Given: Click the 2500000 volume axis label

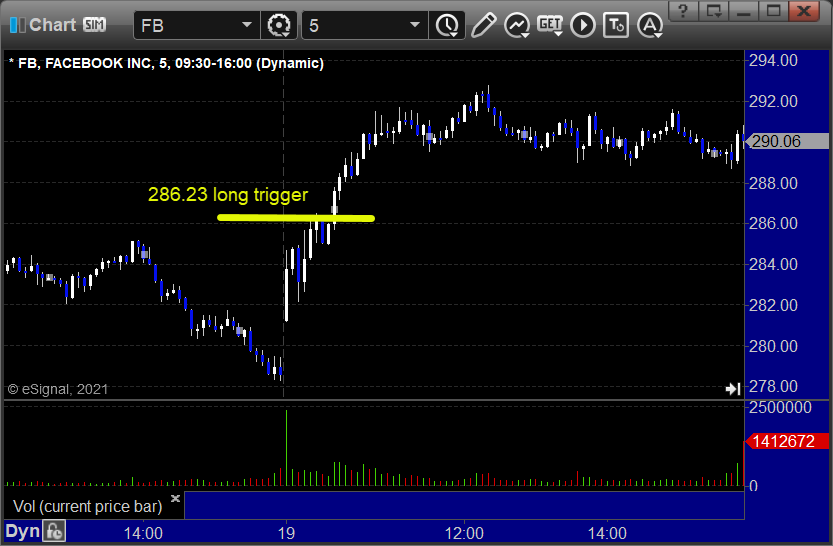Looking at the screenshot, I should coord(780,407).
